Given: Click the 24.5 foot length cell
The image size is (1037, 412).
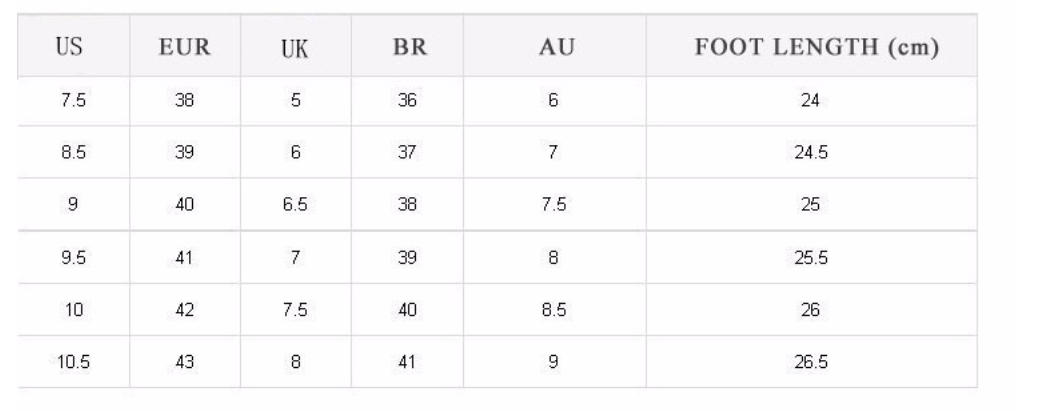Looking at the screenshot, I should click(810, 153).
